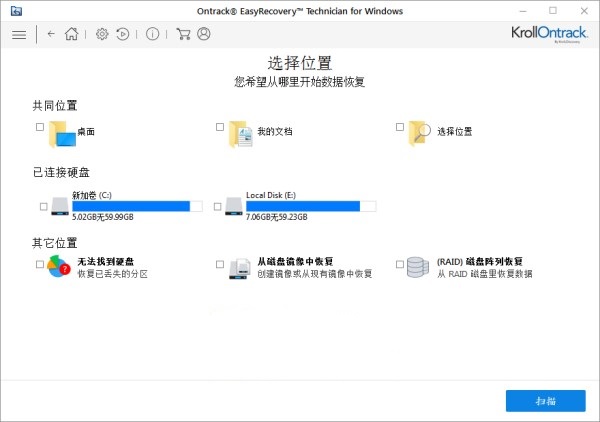The image size is (600, 422).
Task: Go back with the arrow icon
Action: (51, 34)
